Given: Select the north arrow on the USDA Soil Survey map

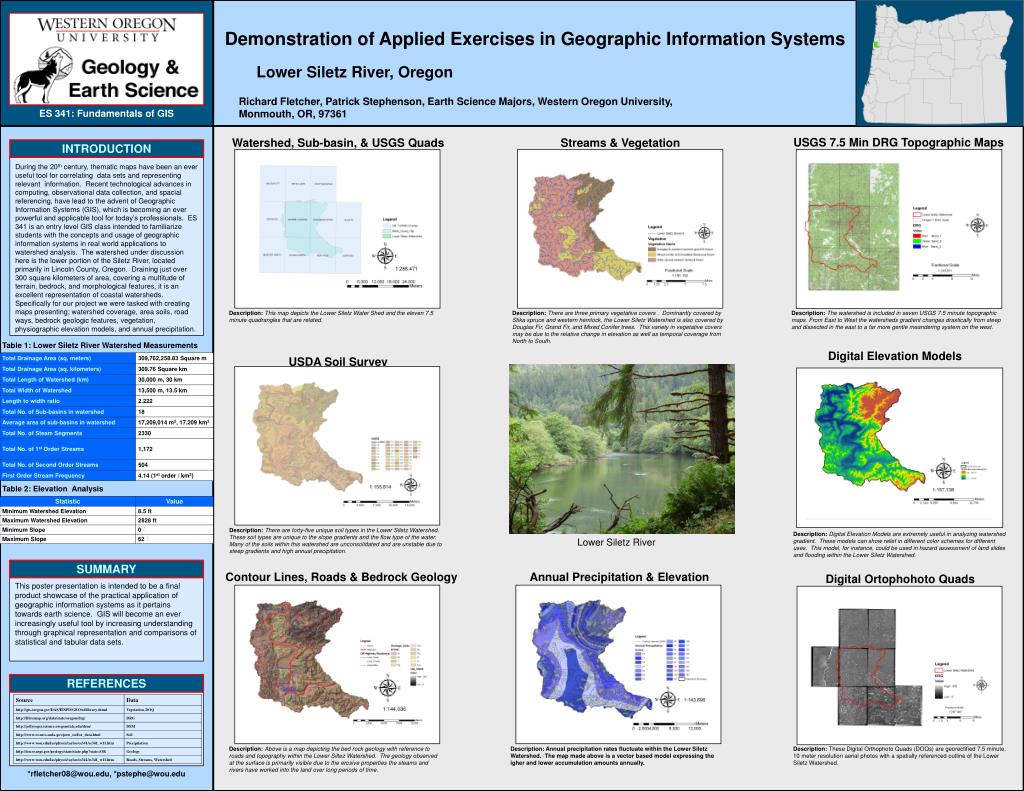Looking at the screenshot, I should (411, 483).
